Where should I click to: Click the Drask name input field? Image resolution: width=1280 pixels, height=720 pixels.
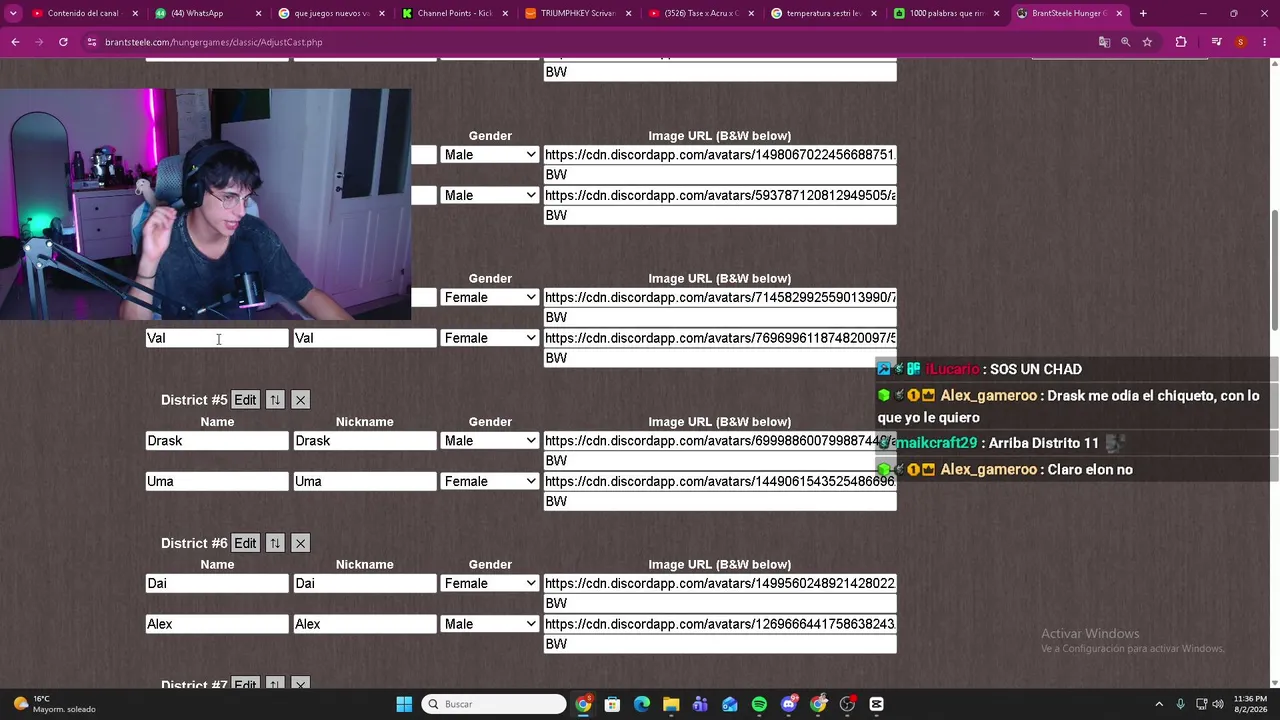tap(217, 441)
